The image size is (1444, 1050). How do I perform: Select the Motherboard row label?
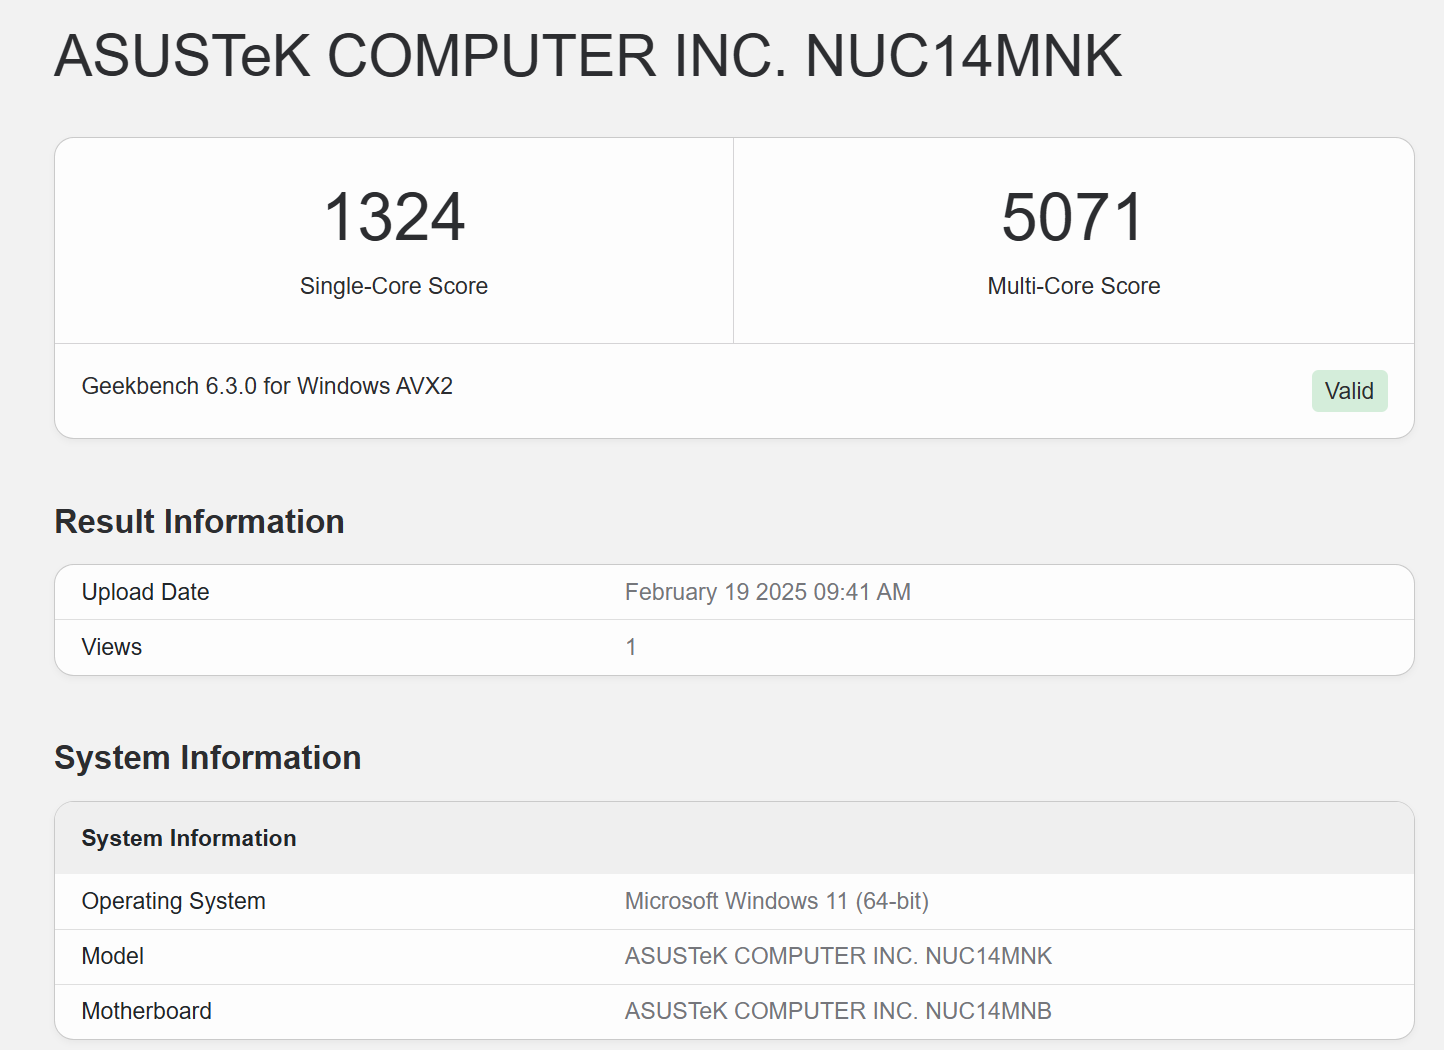[x=146, y=1011]
